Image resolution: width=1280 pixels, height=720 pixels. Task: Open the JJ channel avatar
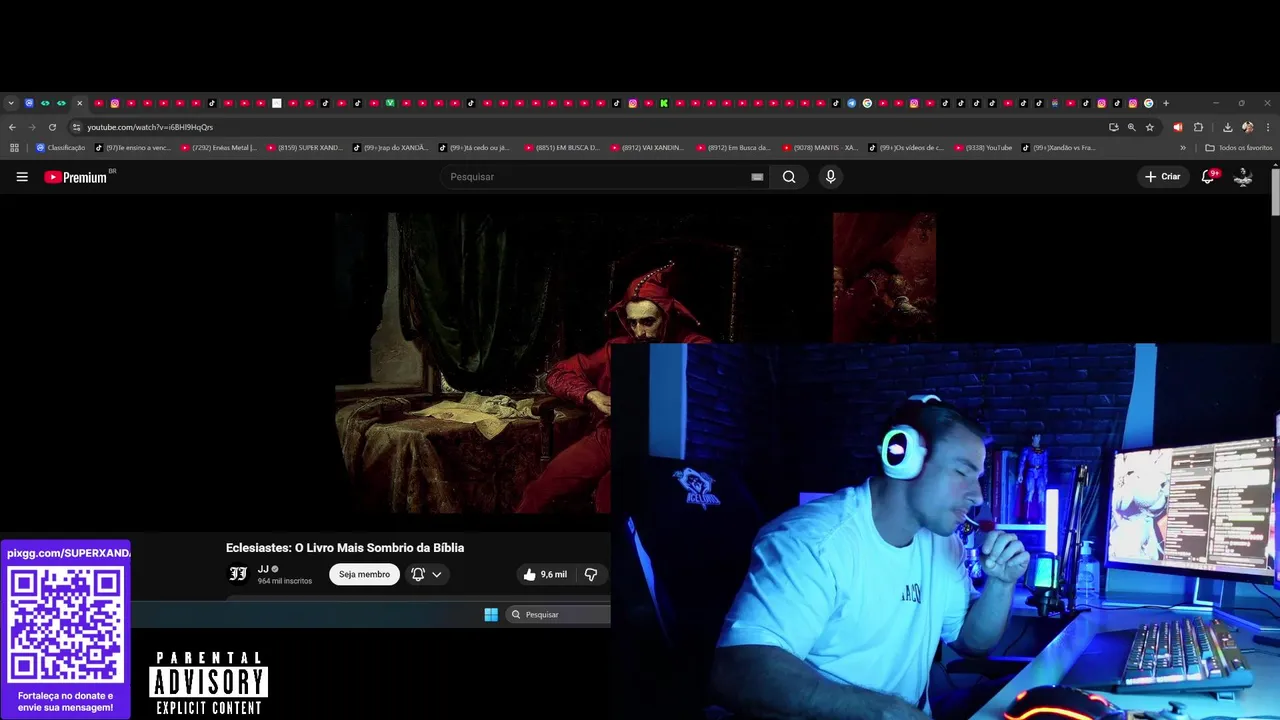coord(238,574)
